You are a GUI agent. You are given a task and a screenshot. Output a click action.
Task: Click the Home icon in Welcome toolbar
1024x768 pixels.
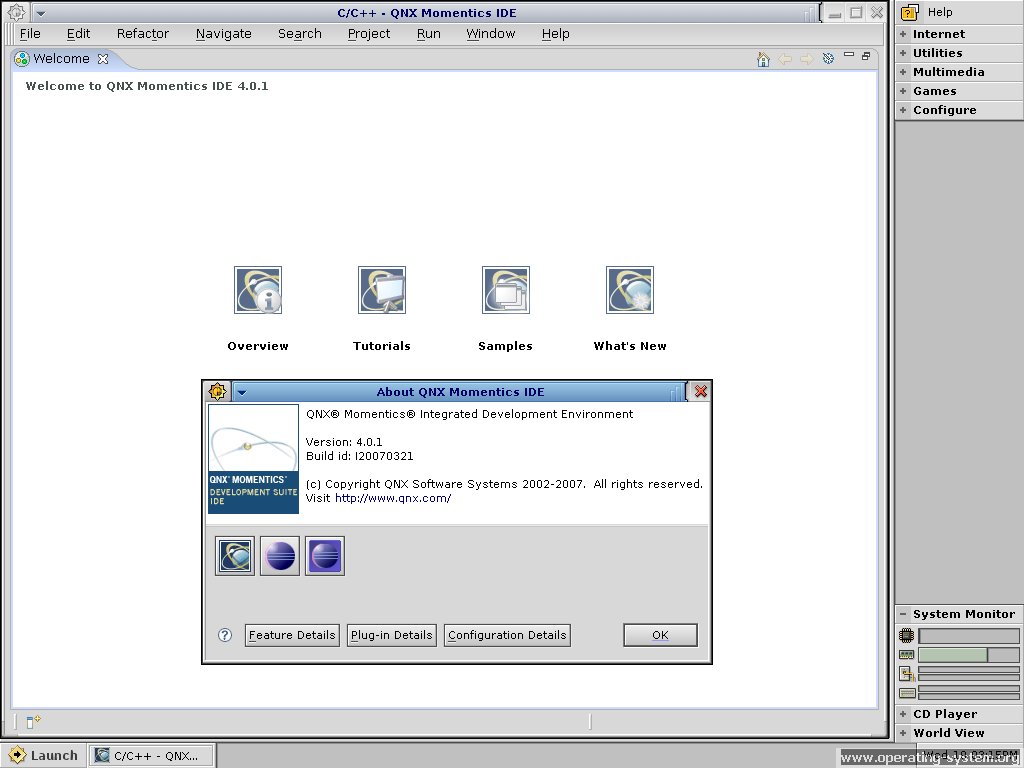(763, 59)
